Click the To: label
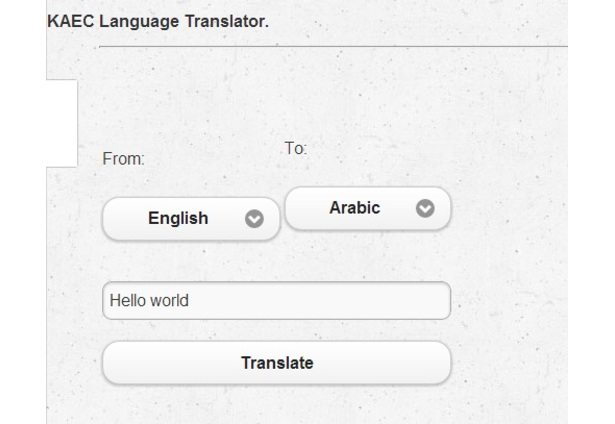615x424 pixels. [296, 149]
